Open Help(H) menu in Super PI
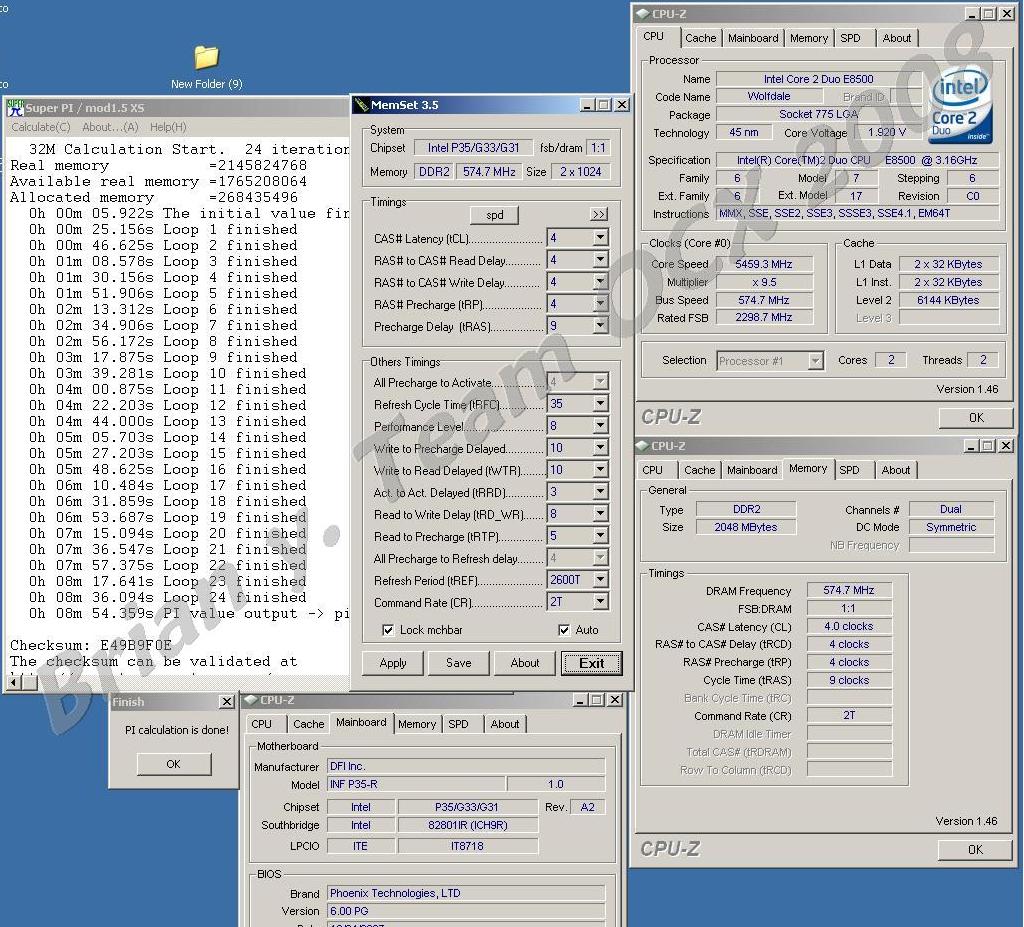Viewport: 1024px width, 927px height. pos(168,127)
